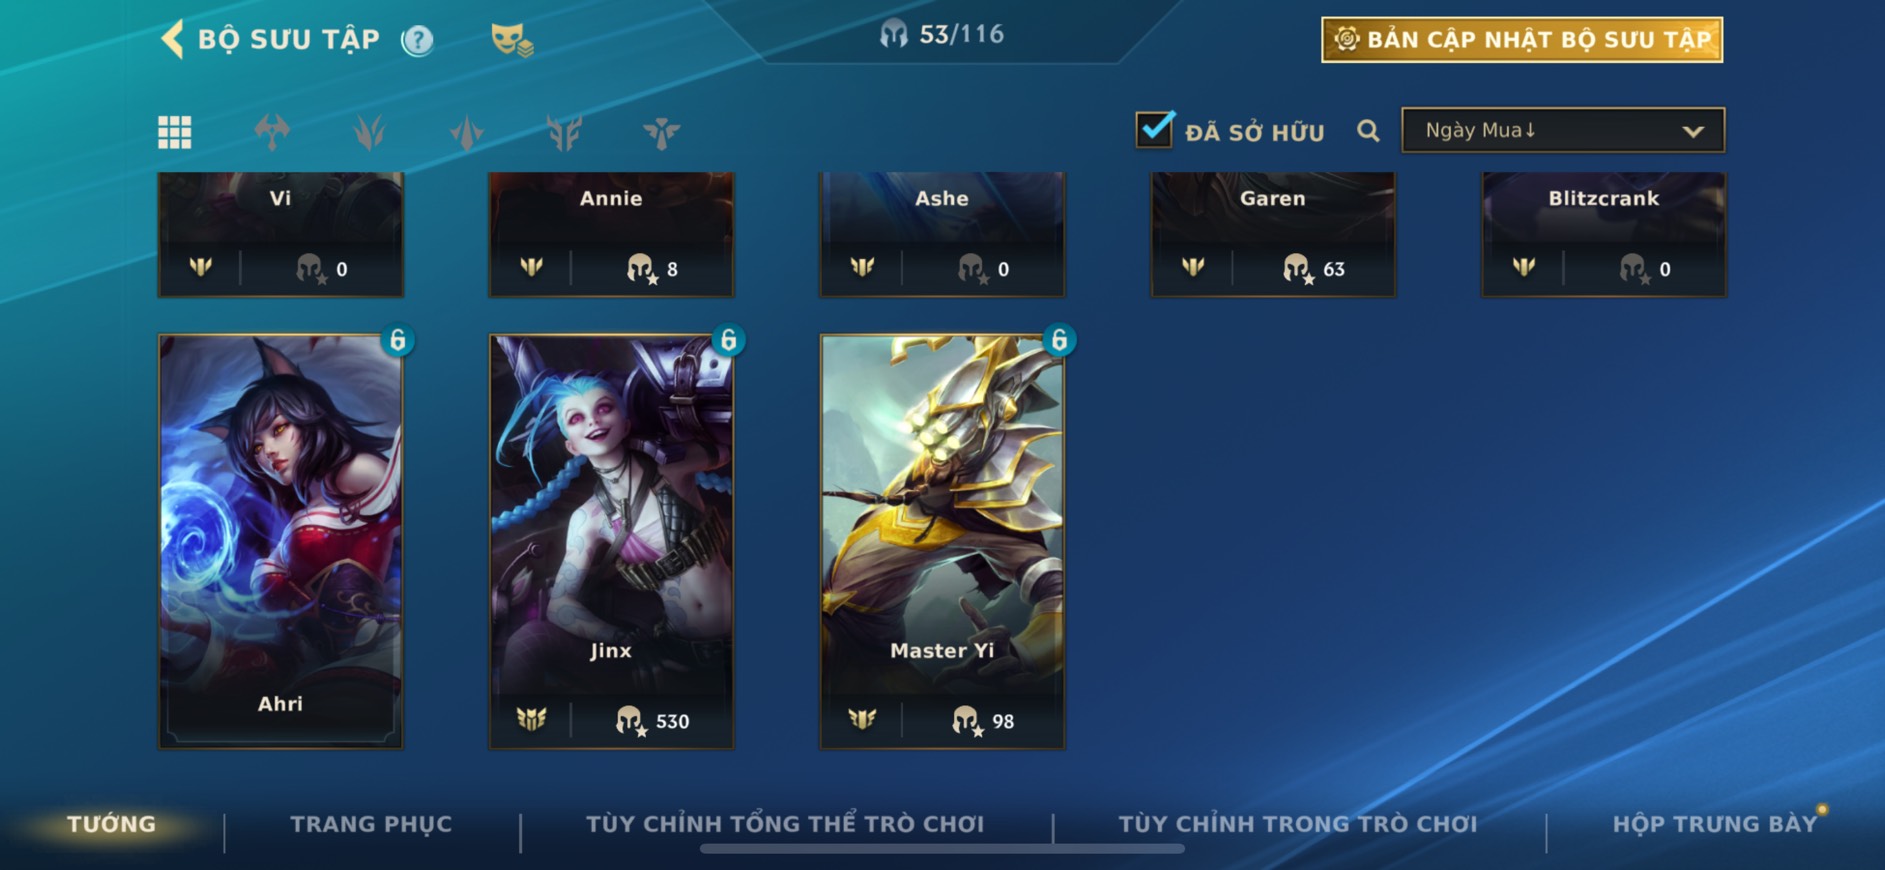Open Tùy Chỉnh Trong Trò Chơi tab
Viewport: 1885px width, 870px height.
1297,824
